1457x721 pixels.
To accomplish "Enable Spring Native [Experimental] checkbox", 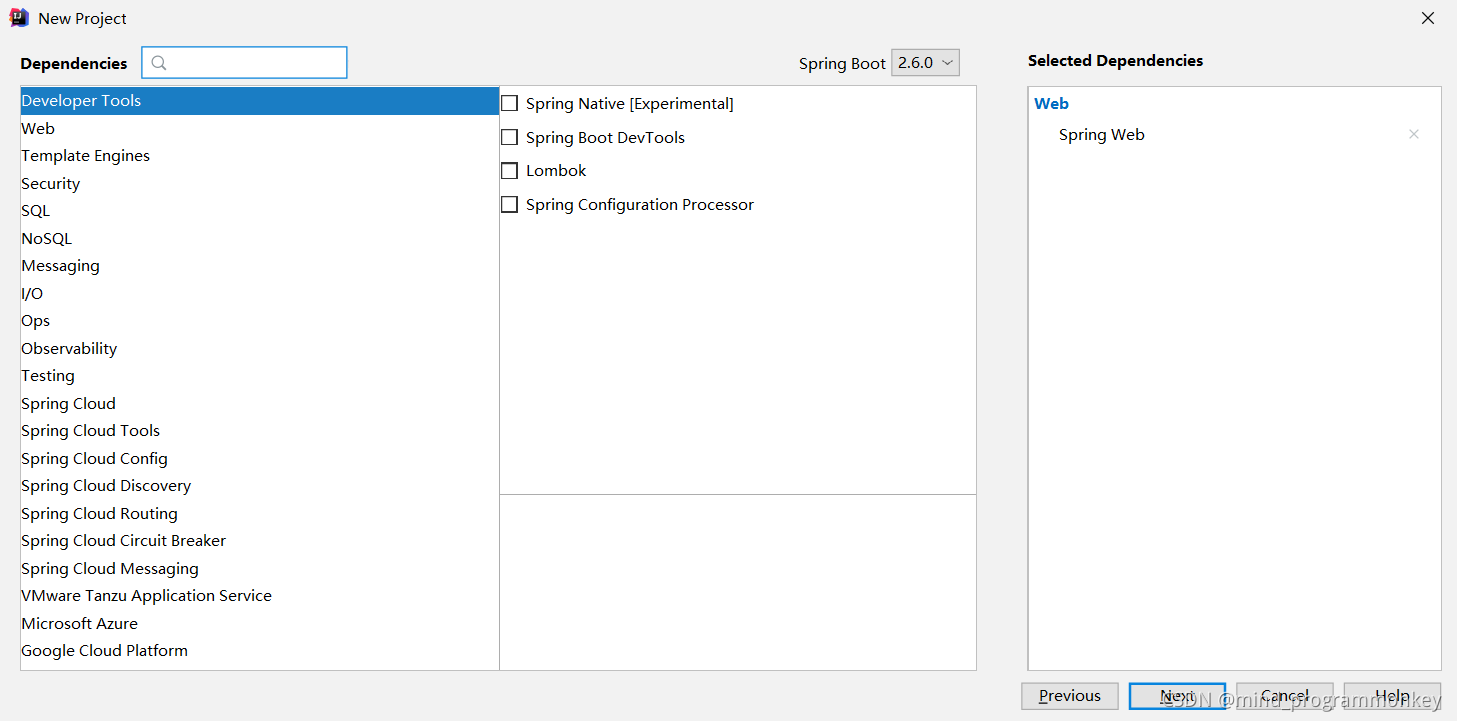I will click(x=510, y=103).
